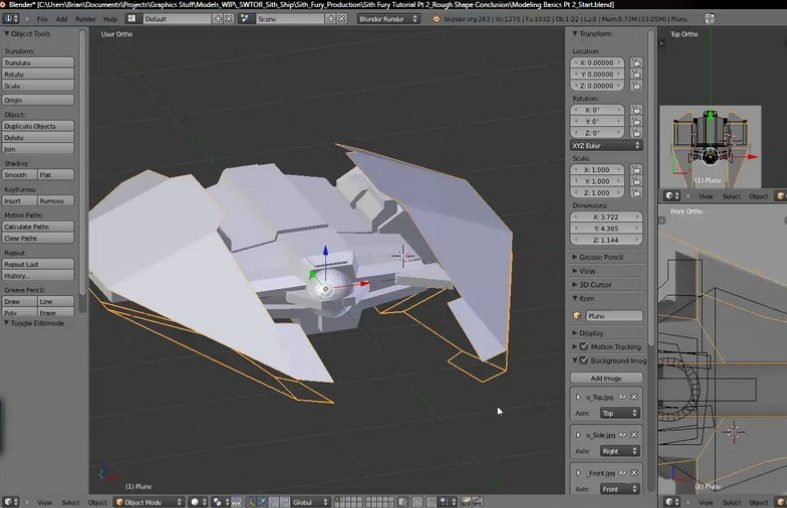Open the Object Mode dropdown
The image size is (787, 508).
[x=149, y=501]
